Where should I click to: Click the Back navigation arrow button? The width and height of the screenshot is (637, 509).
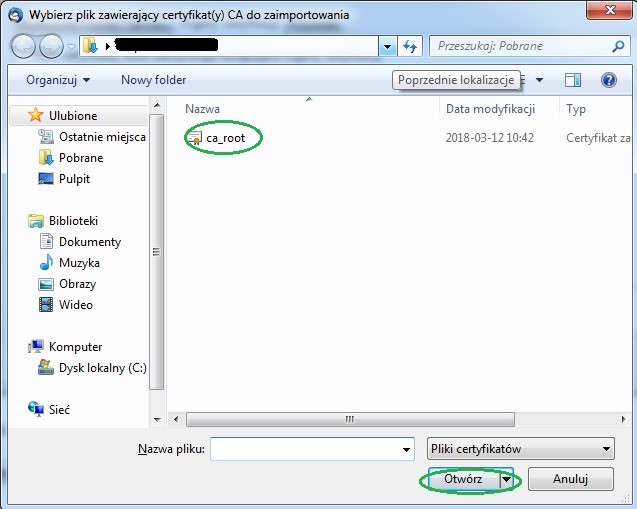pos(24,46)
